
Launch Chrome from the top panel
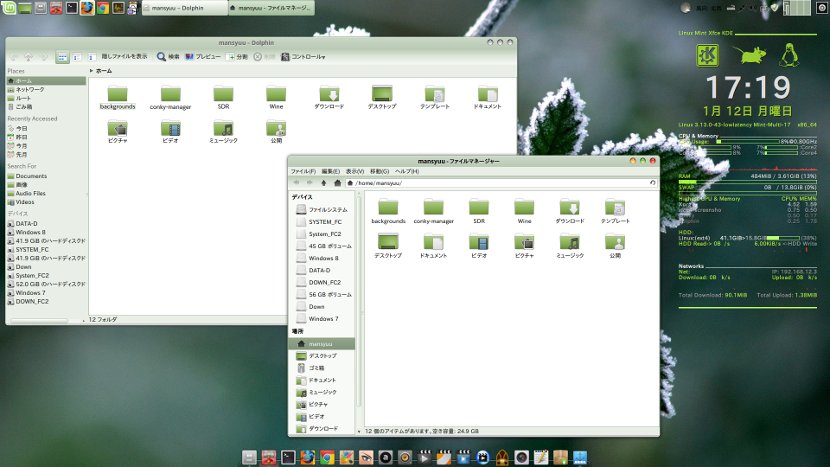click(x=102, y=8)
